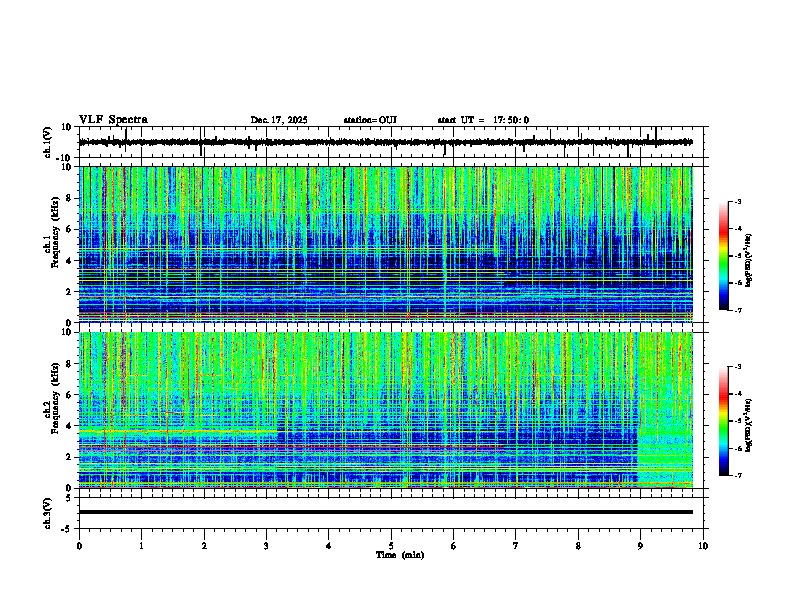Click the "start UT = 17:50: 0" text
792x612 pixels.
(x=483, y=120)
